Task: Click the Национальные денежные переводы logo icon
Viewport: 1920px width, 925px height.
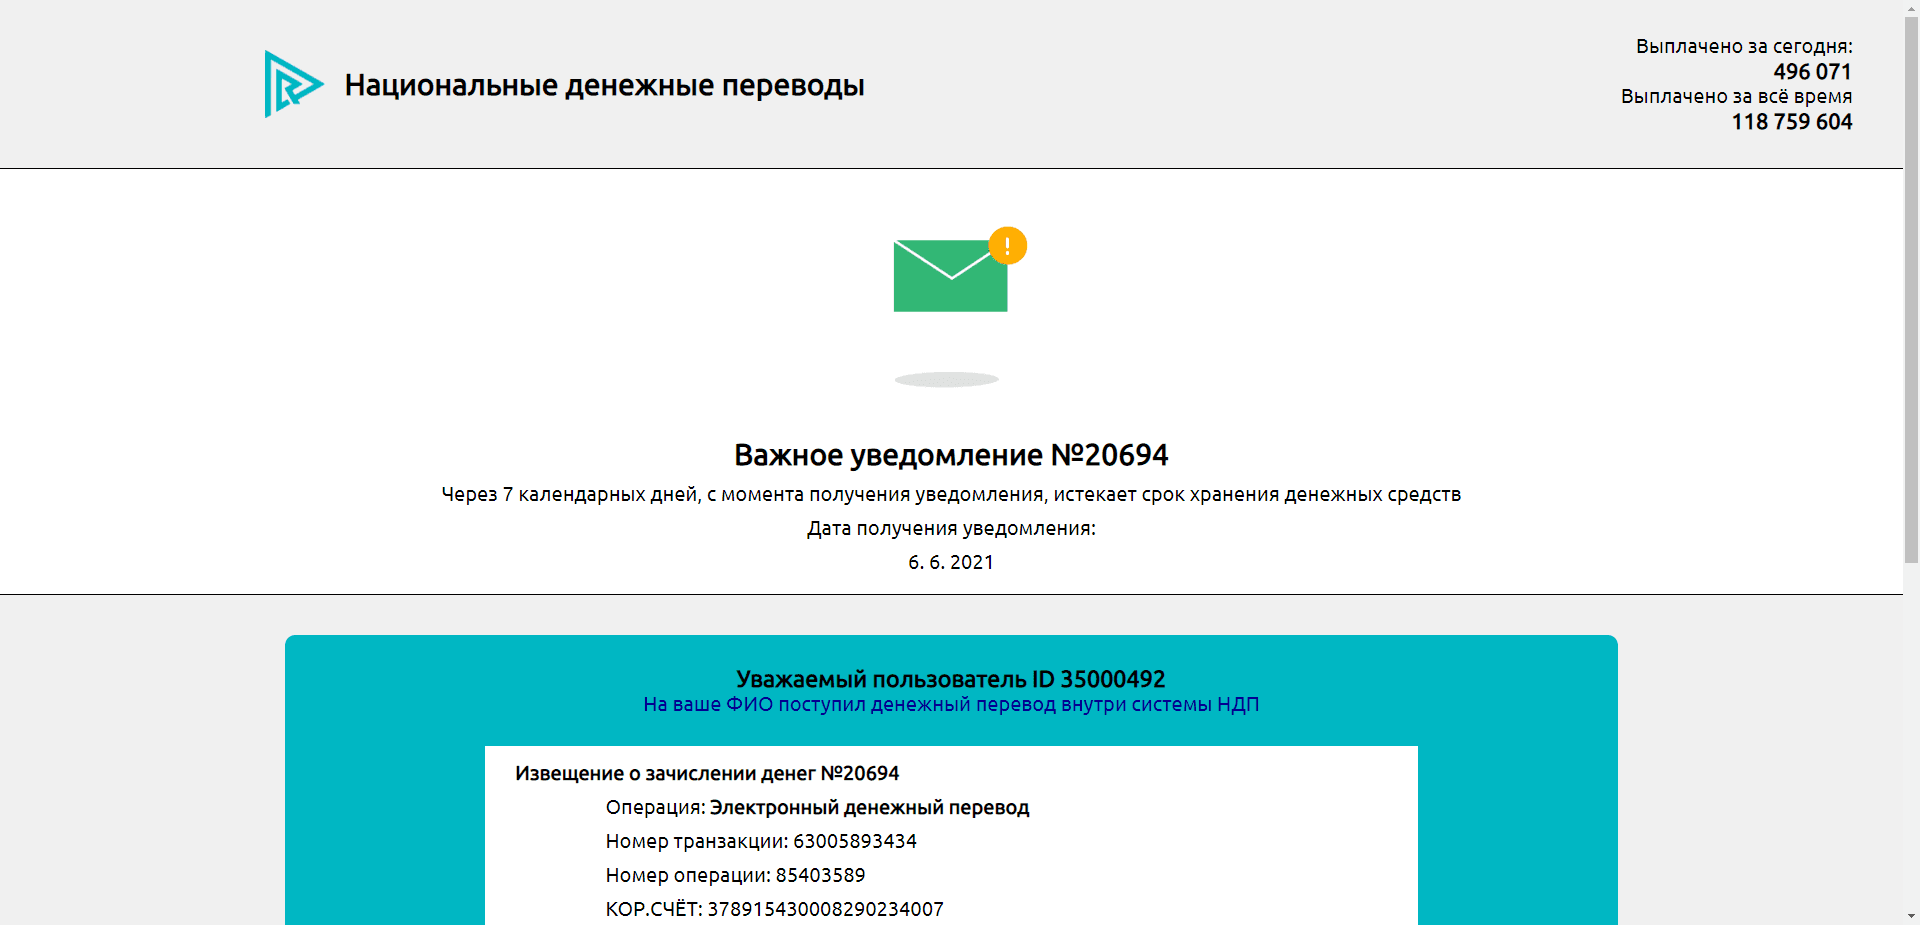Action: tap(291, 85)
